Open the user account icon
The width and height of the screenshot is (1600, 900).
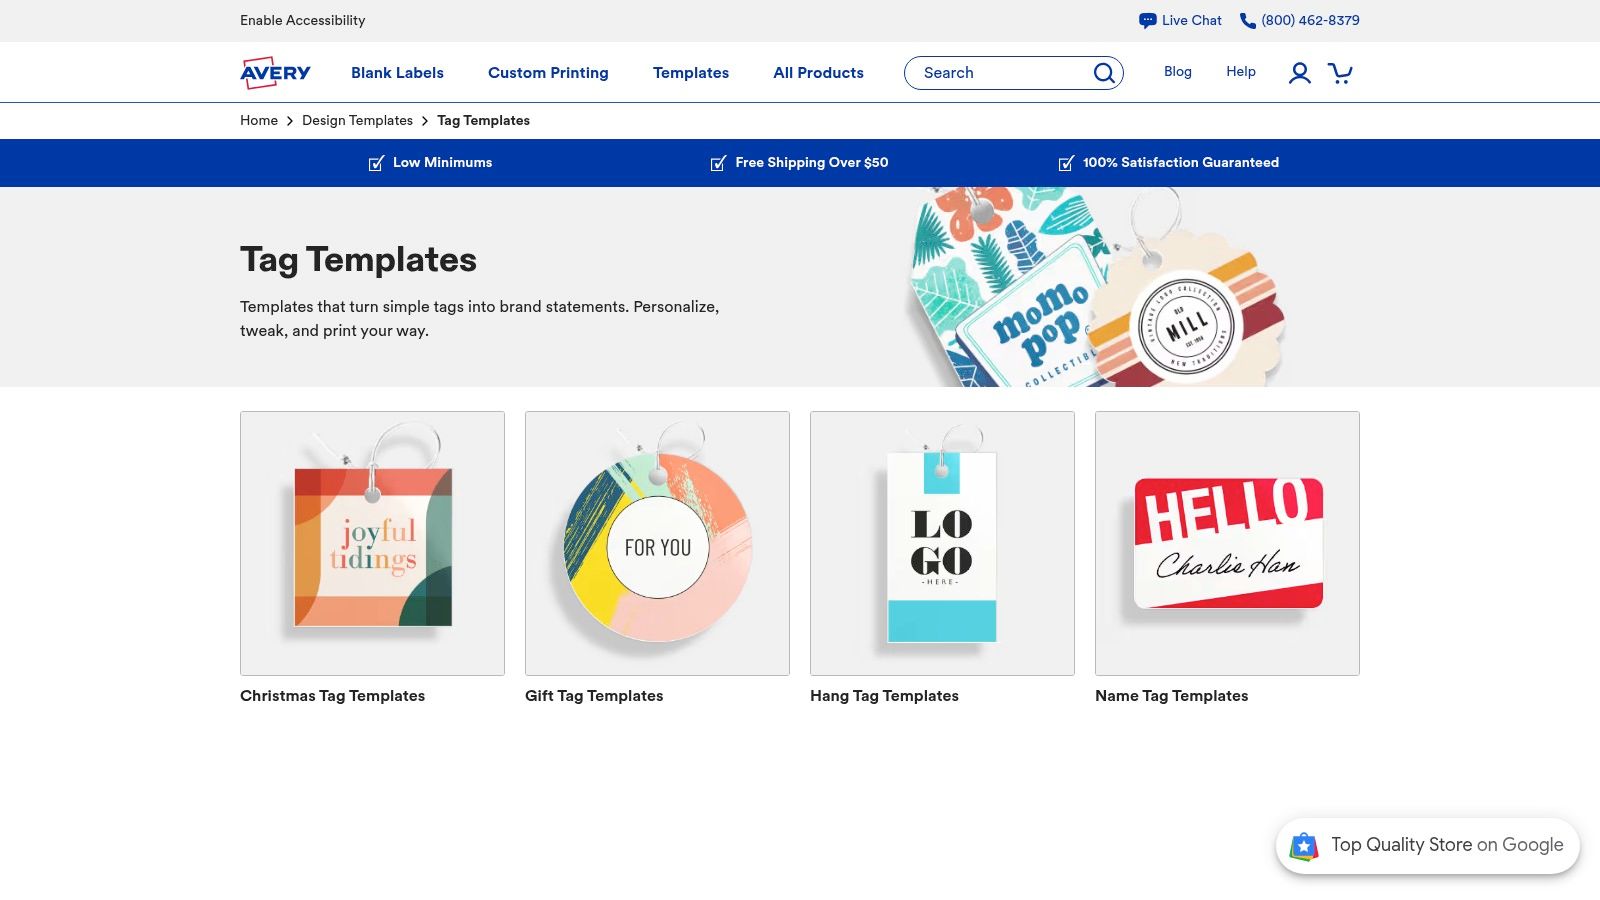1299,73
